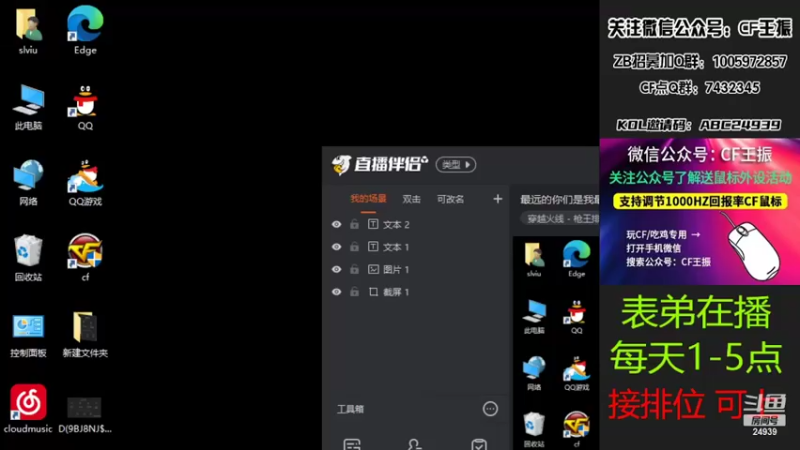The image size is (800, 450).
Task: Switch to the 可改名 scene tab
Action: point(450,199)
